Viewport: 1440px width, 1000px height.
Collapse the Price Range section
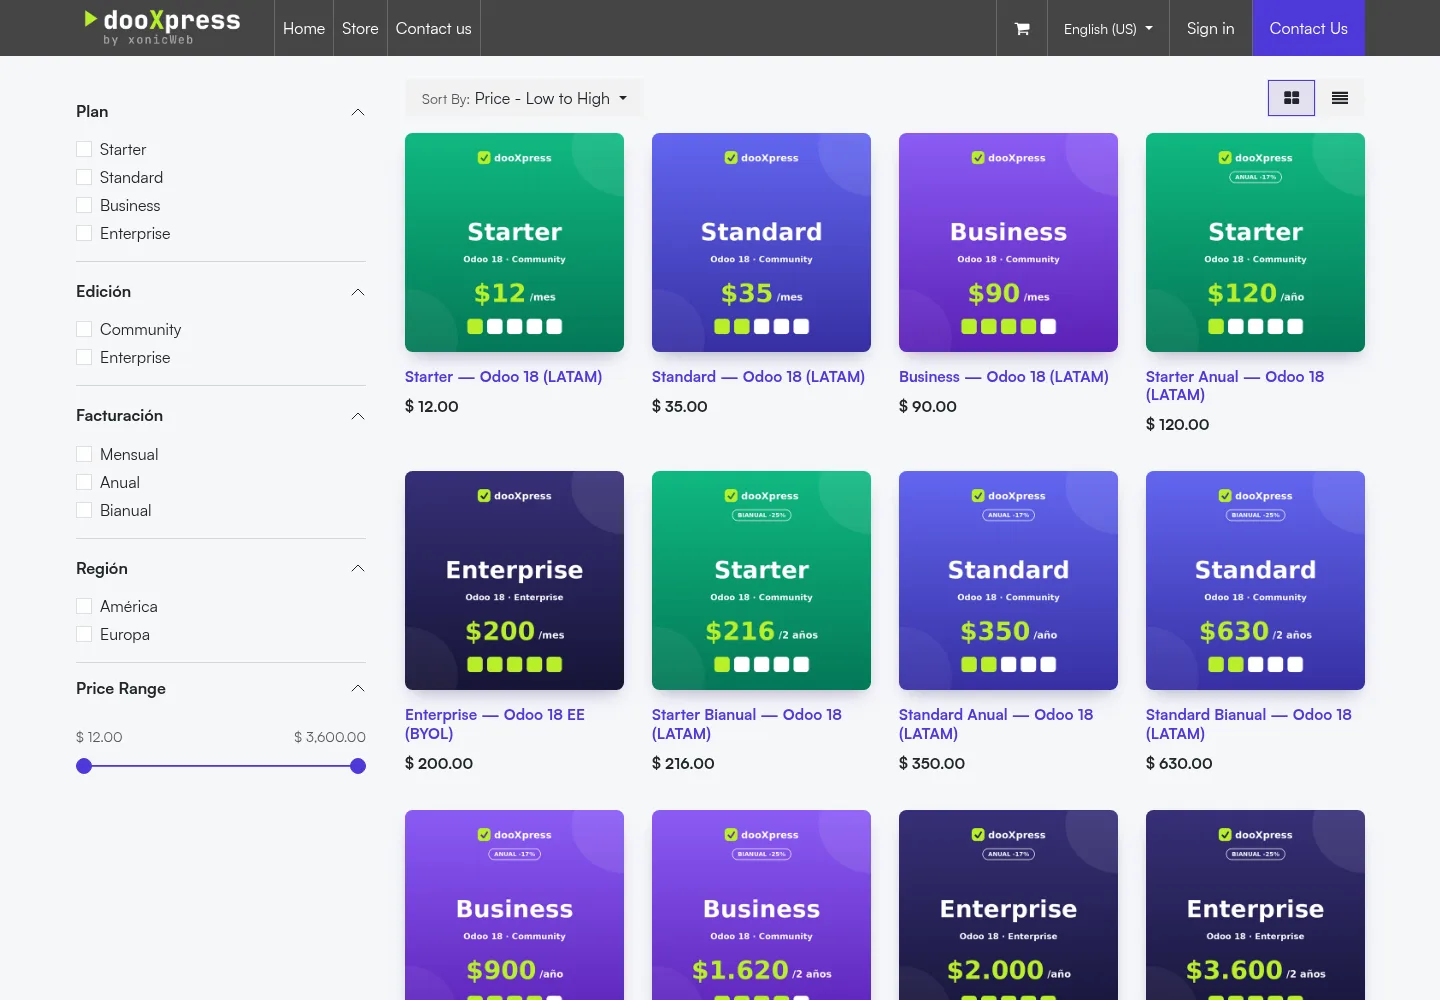click(x=358, y=689)
